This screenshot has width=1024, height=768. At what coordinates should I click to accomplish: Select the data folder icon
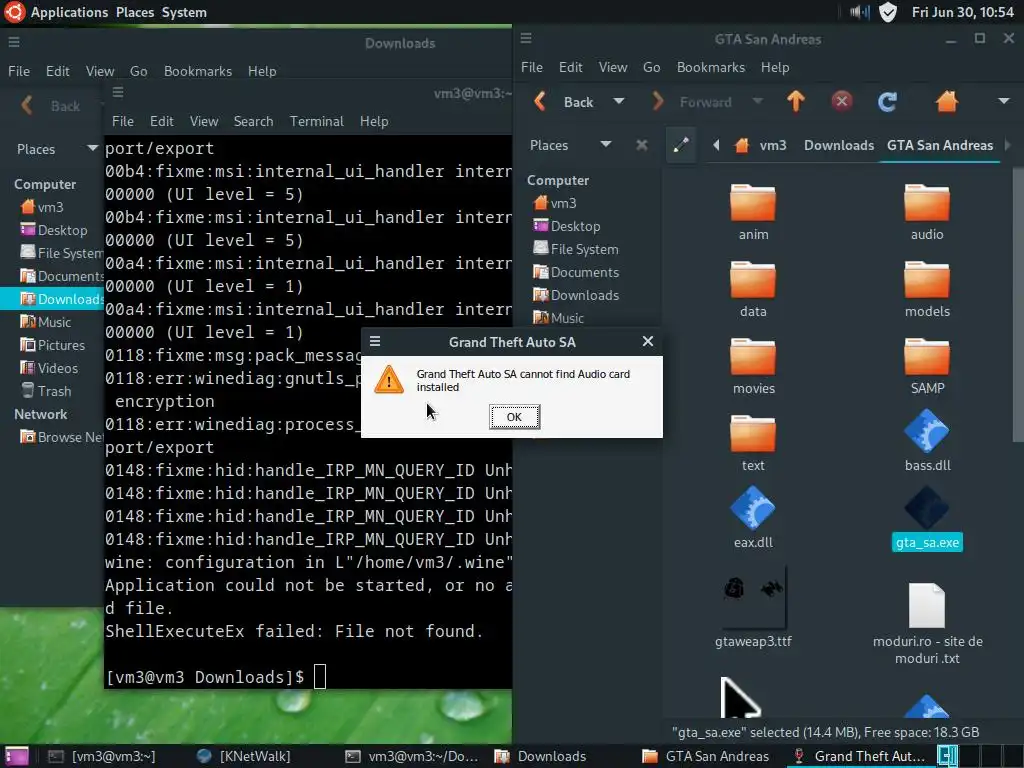753,280
